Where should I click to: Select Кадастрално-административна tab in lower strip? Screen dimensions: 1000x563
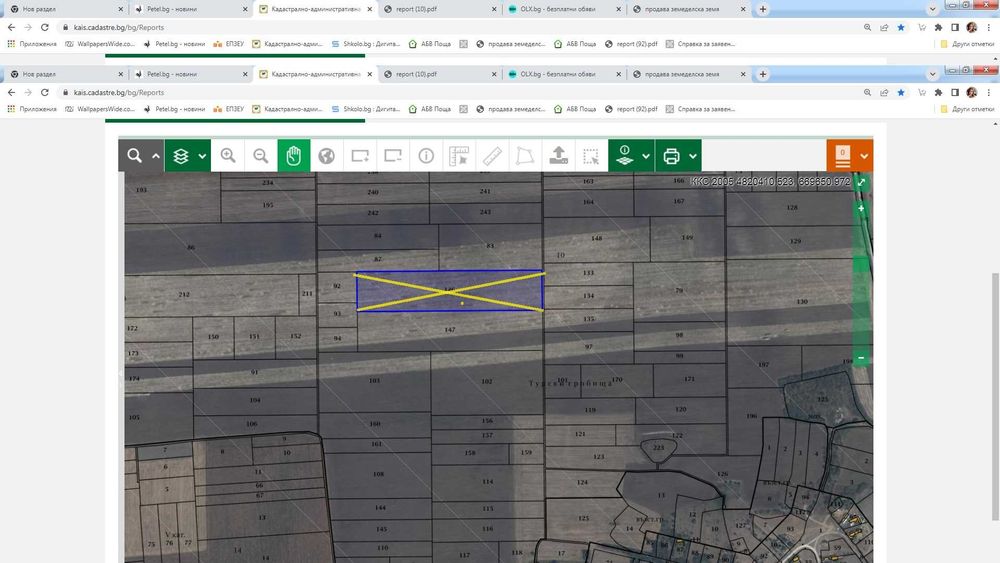(x=315, y=74)
